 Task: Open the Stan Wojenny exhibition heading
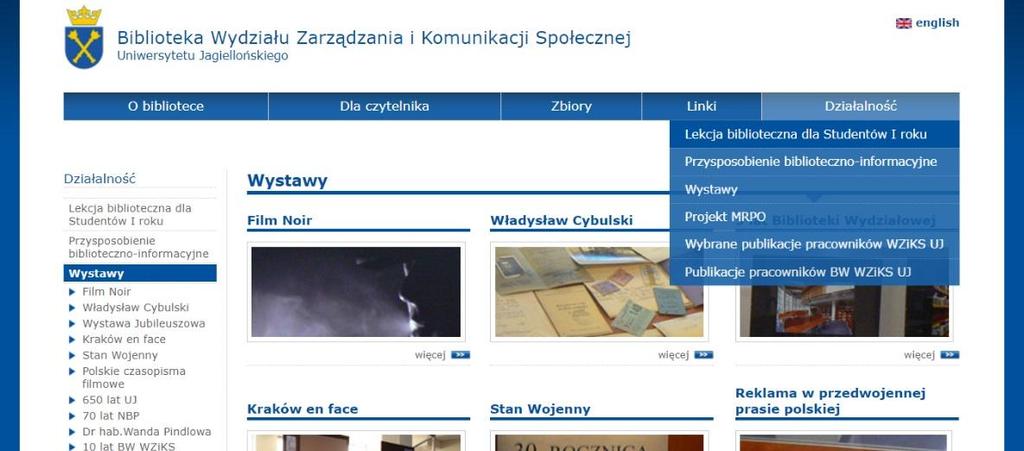pyautogui.click(x=540, y=409)
